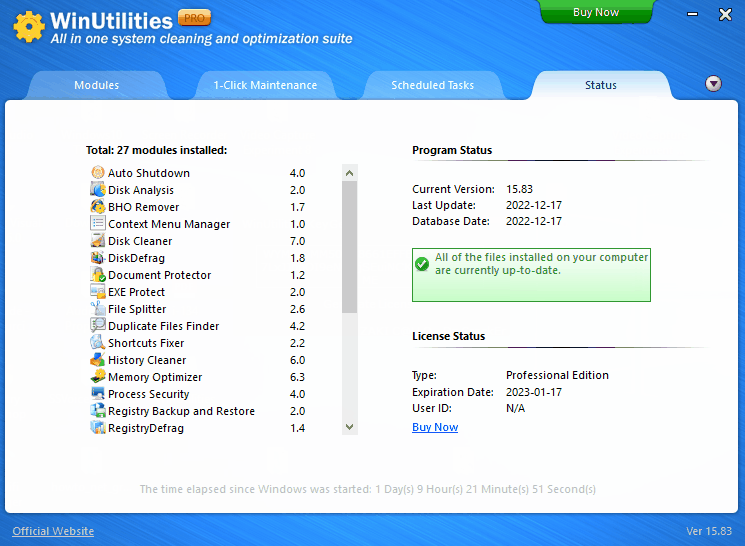Click the Duplicate Files Finder icon

(98, 326)
